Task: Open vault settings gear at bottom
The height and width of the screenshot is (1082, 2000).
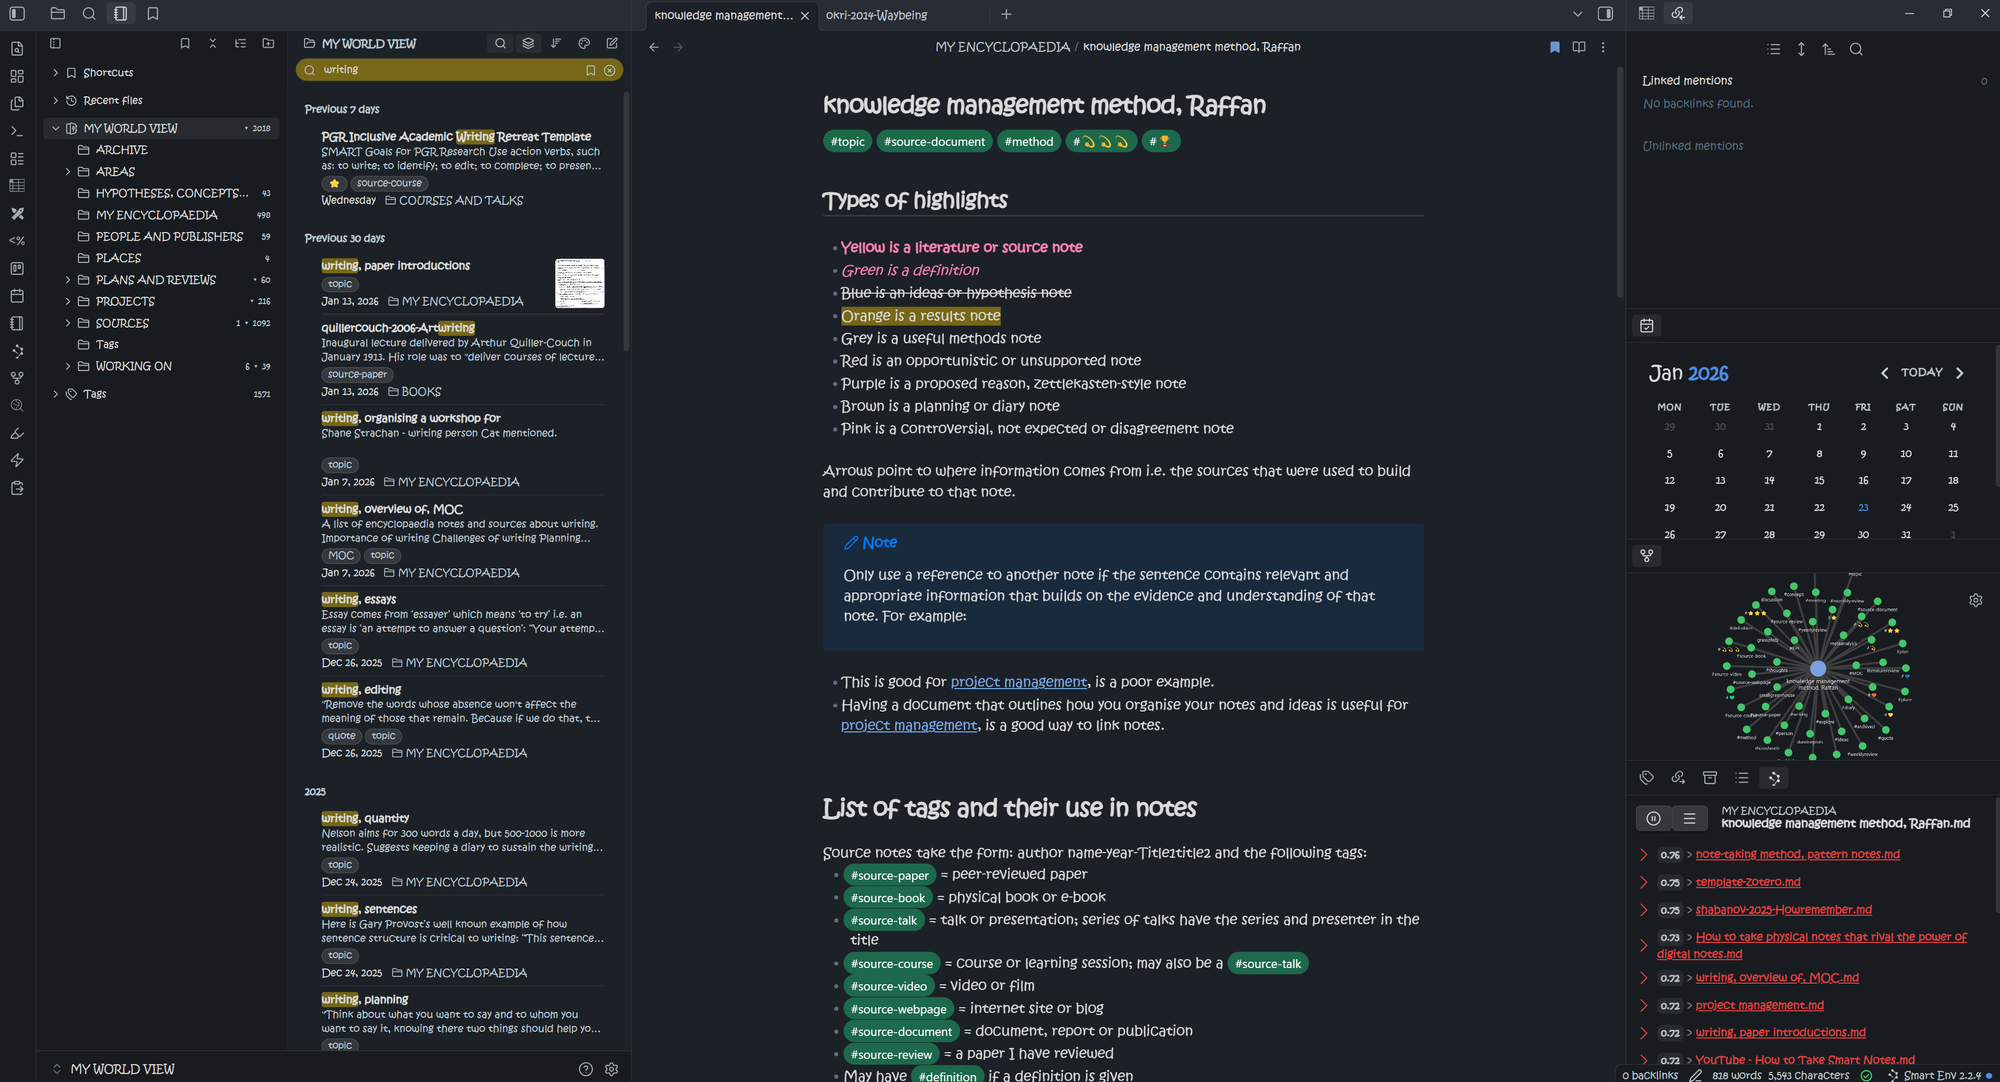Action: 612,1069
